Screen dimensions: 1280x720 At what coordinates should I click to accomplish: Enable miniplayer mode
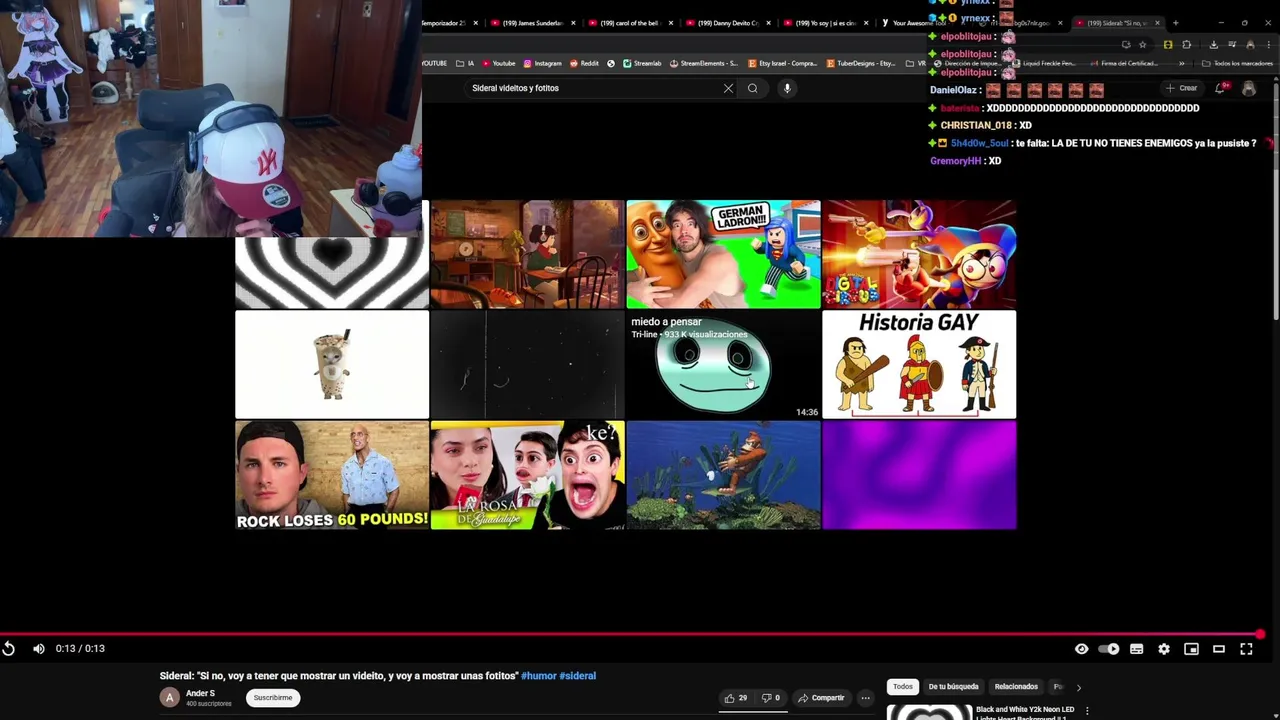point(1191,649)
